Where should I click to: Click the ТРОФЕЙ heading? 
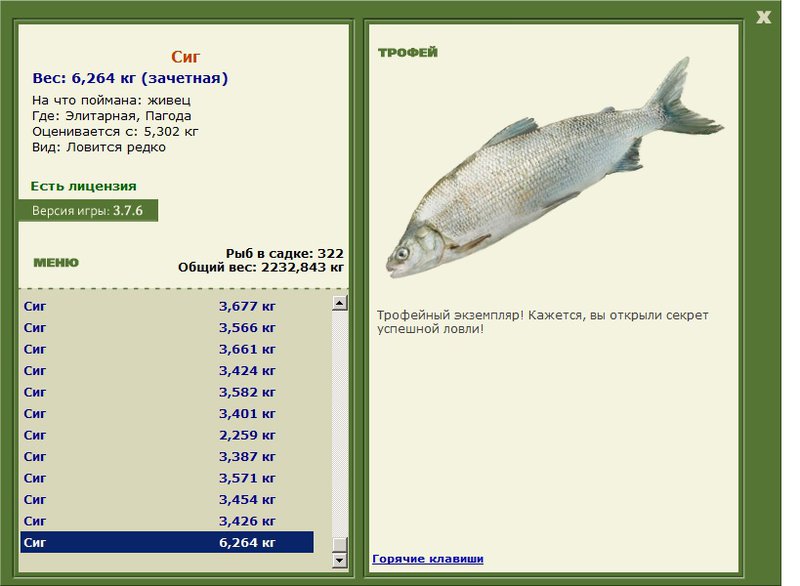408,53
